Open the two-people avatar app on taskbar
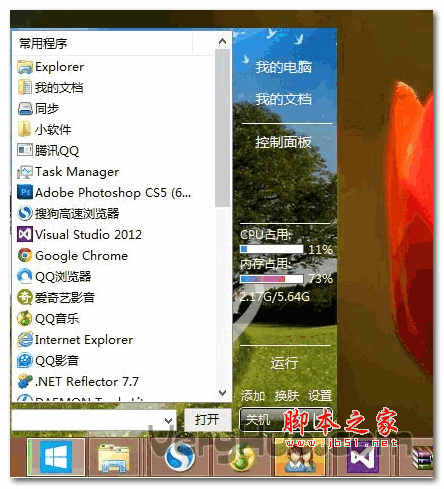The width and height of the screenshot is (444, 489). tap(299, 457)
